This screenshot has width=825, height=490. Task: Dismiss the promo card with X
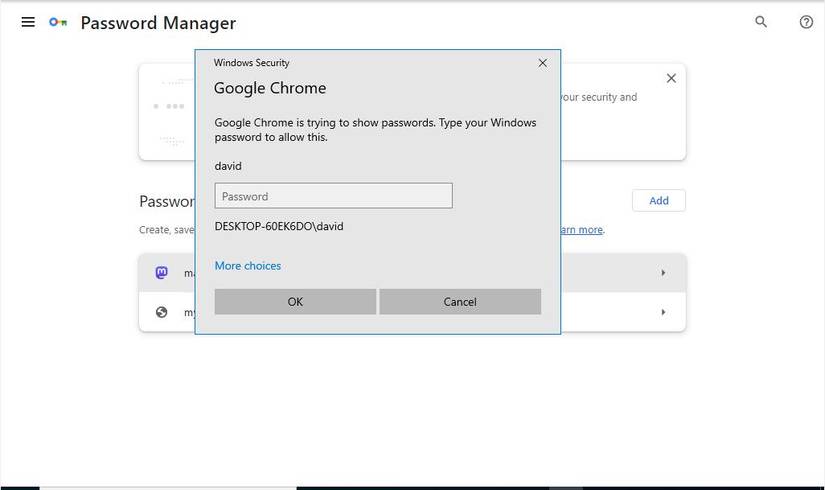pos(671,78)
